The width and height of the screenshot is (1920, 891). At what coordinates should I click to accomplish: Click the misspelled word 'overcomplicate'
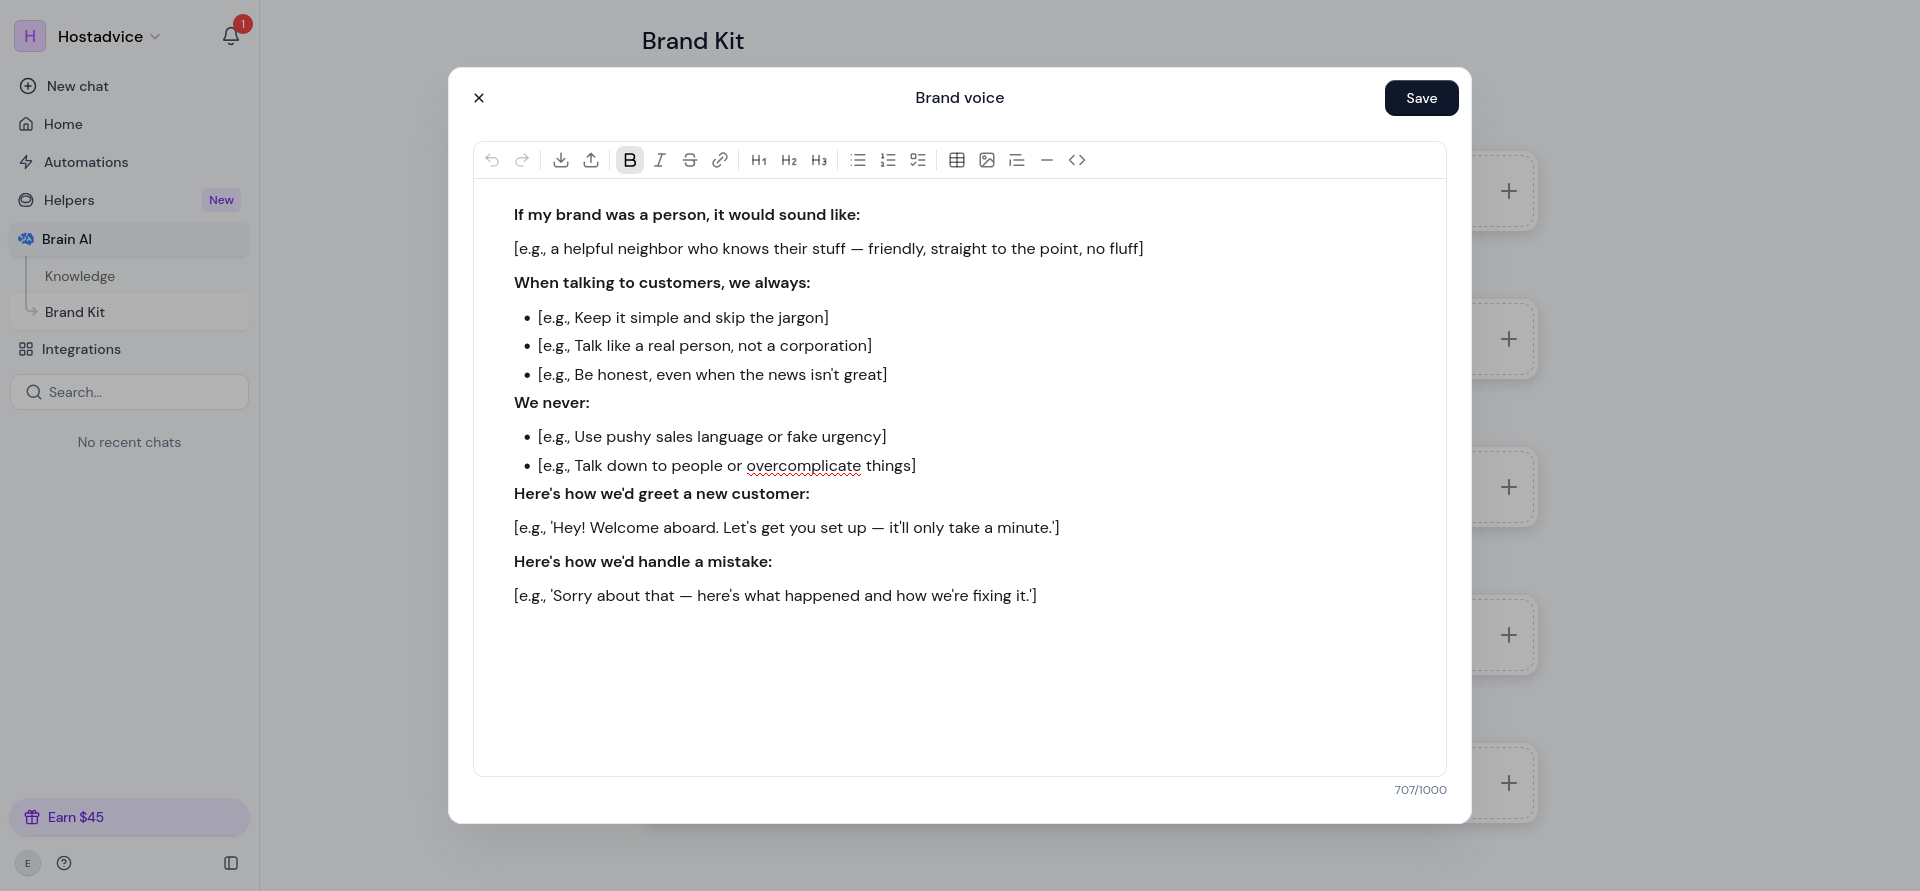click(x=804, y=466)
